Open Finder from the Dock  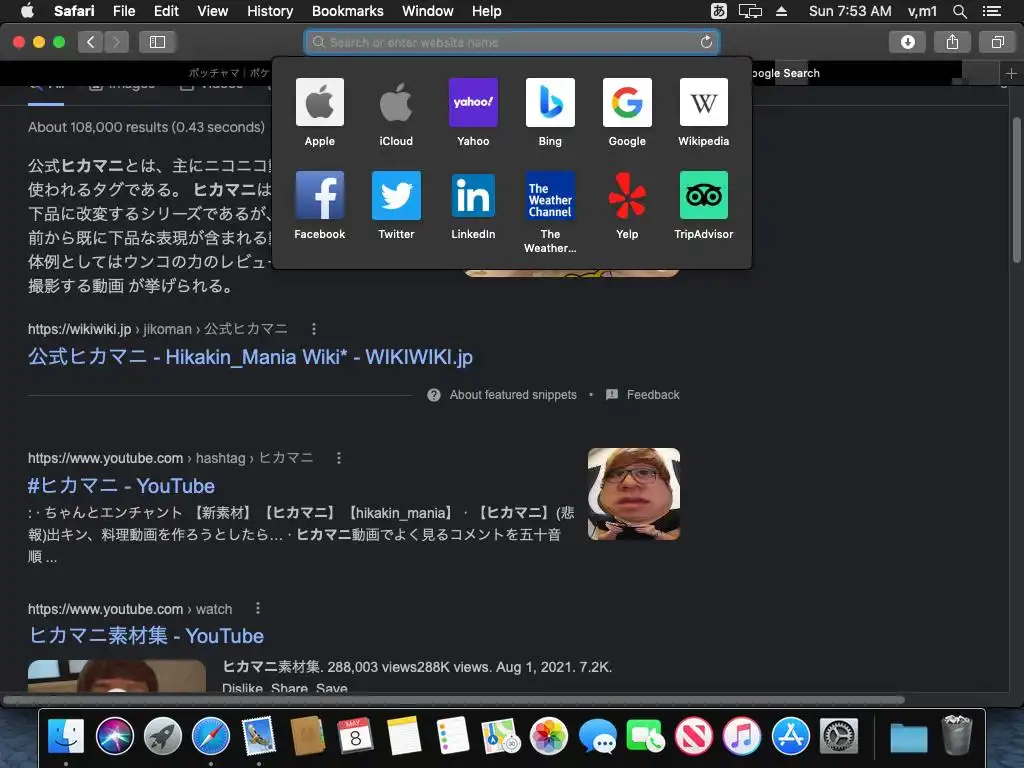66,736
